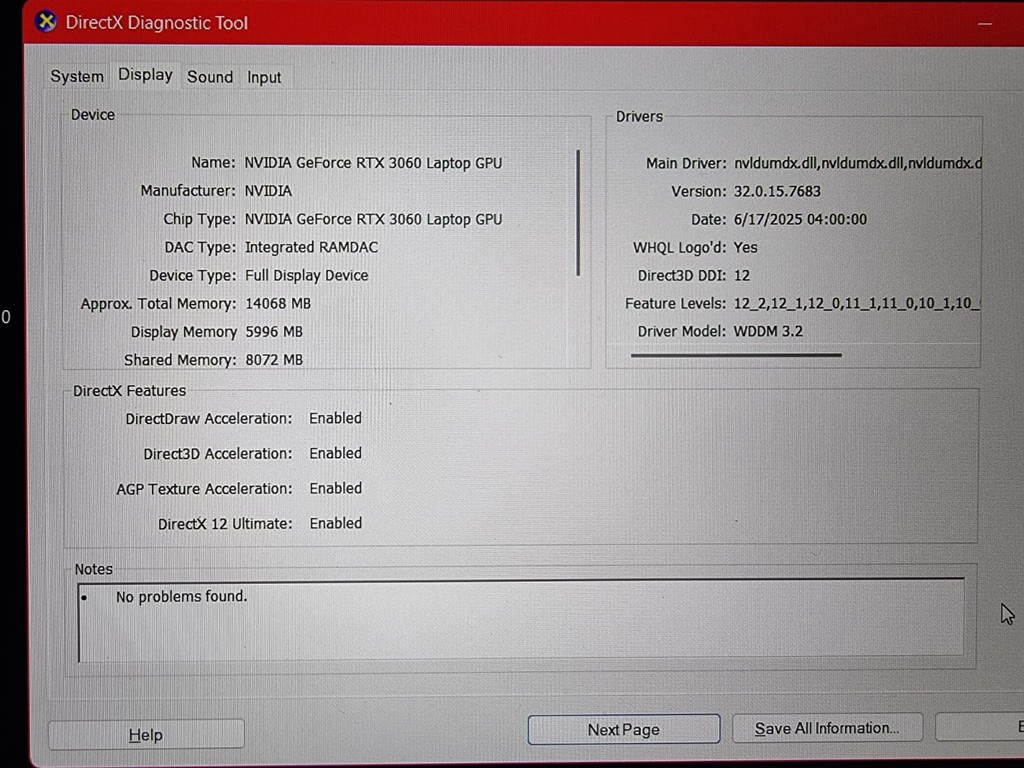1024x768 pixels.
Task: Click the DirectDraw Acceleration Enabled value
Action: pos(336,418)
